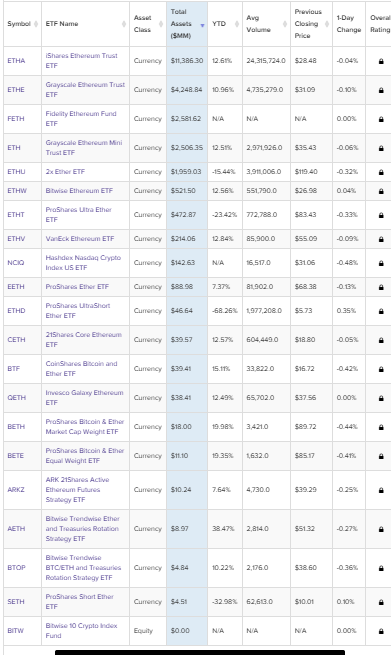
Task: Open Fidelity Ethereum Fund ETF link
Action: coord(81,119)
